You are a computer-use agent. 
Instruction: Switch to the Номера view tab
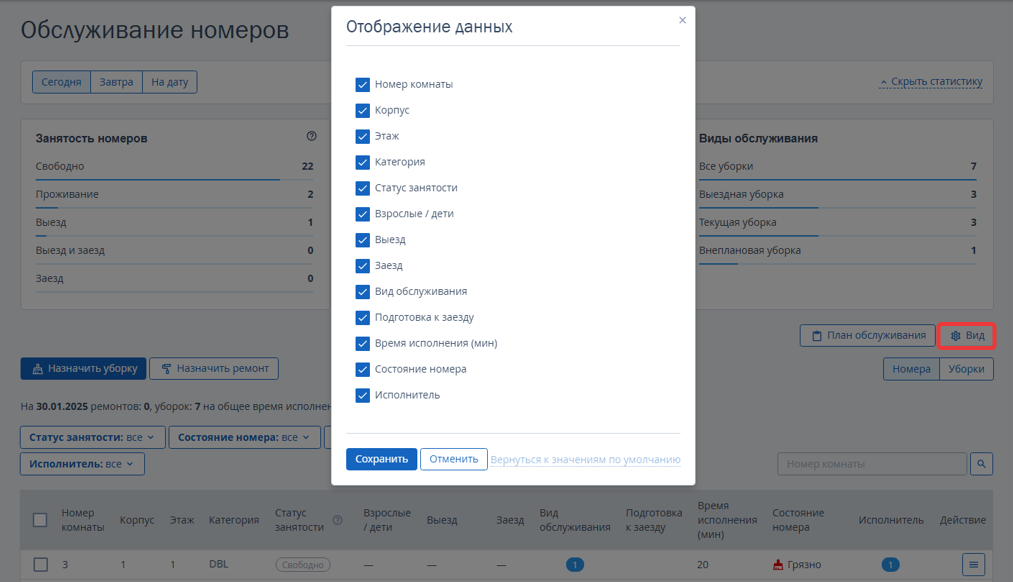pyautogui.click(x=911, y=369)
